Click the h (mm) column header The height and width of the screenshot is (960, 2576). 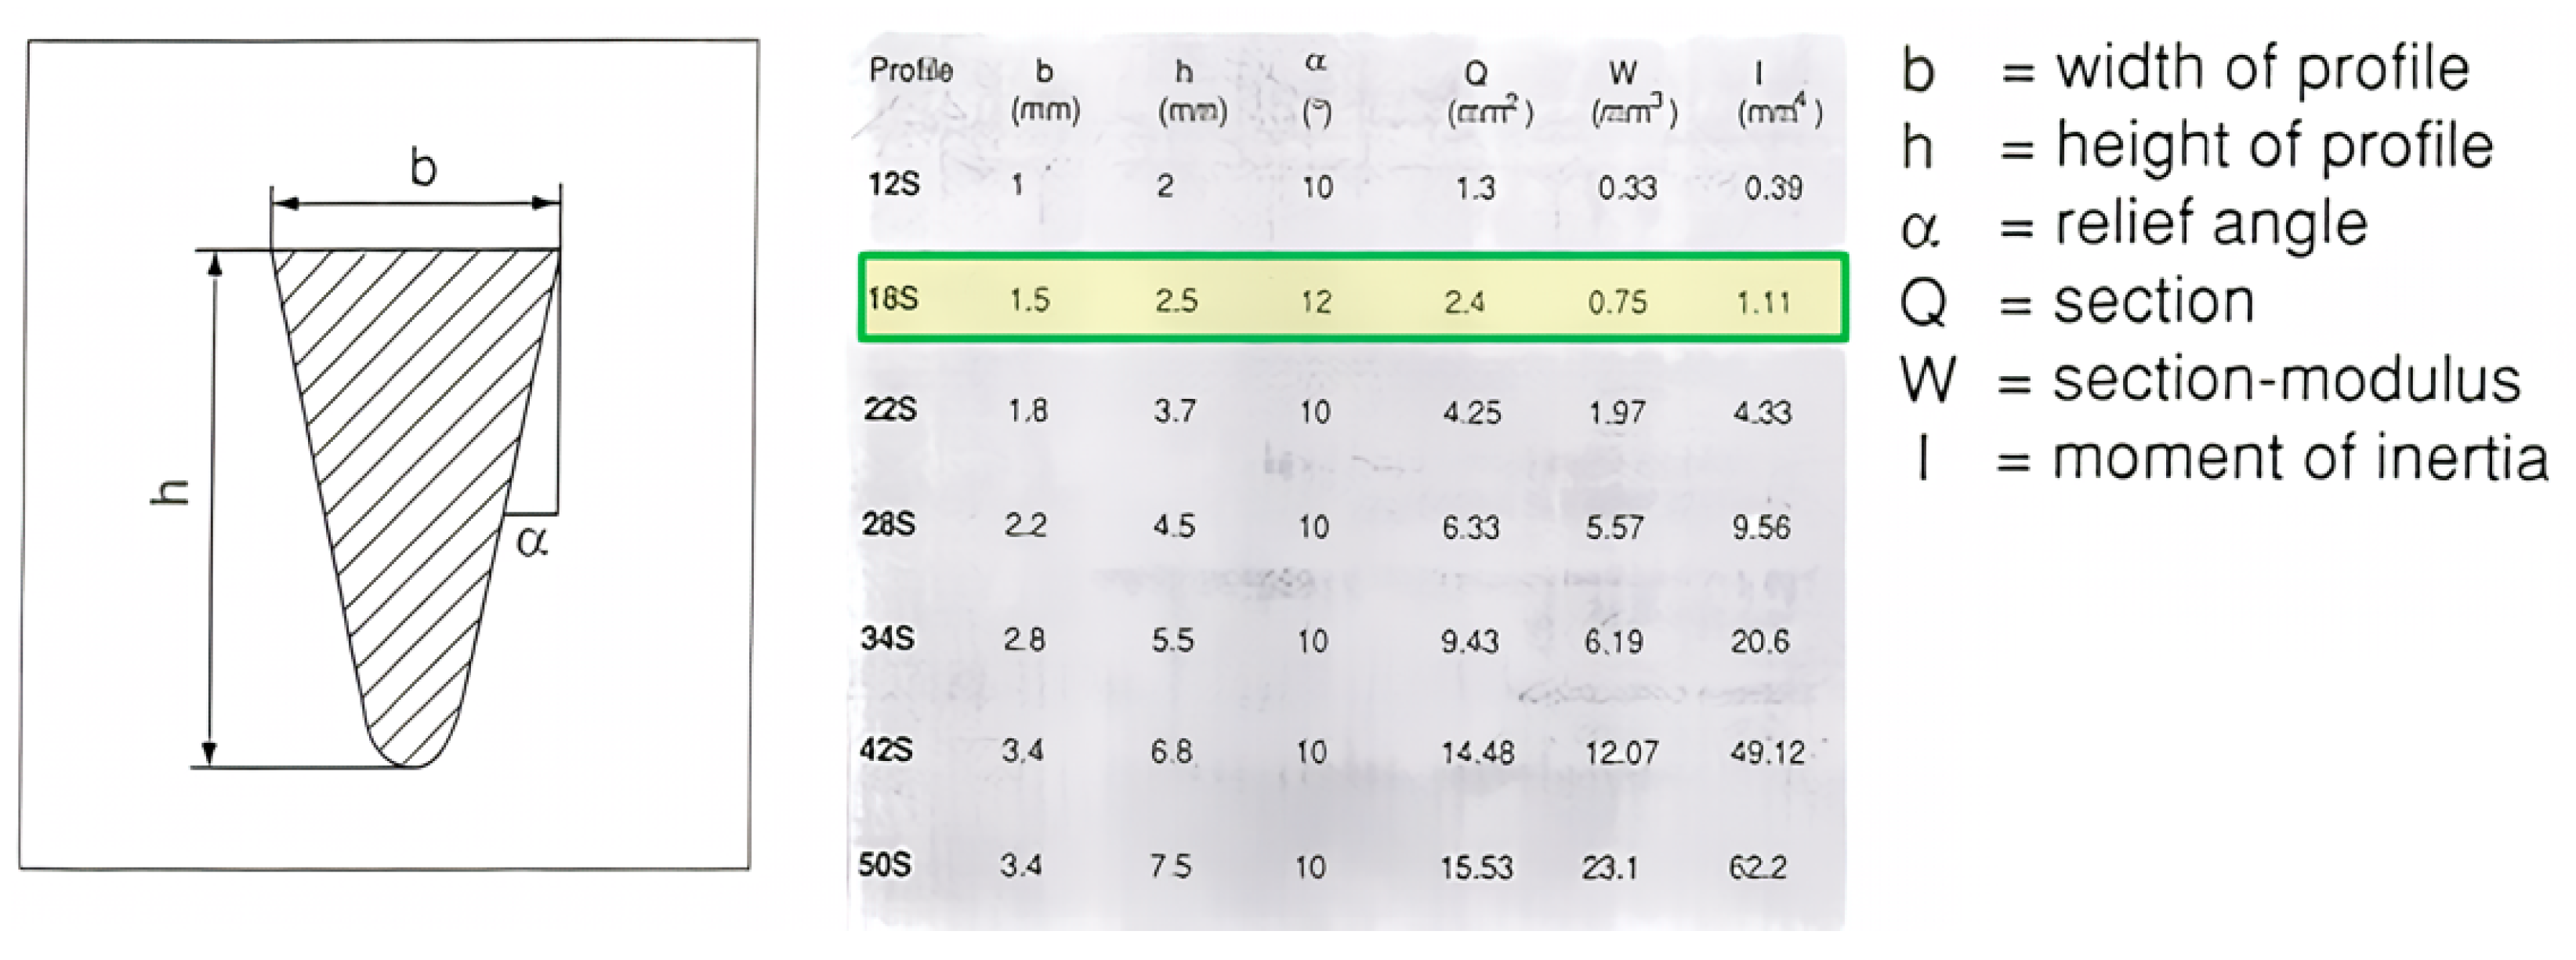1192,90
